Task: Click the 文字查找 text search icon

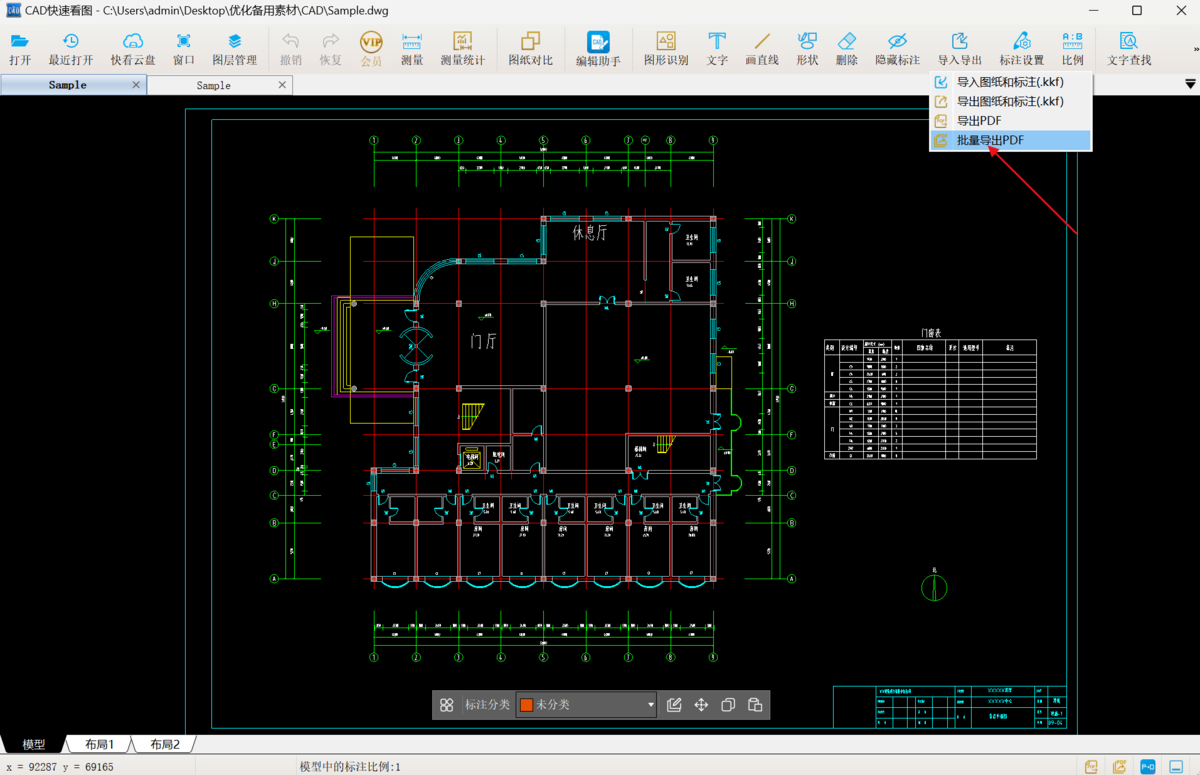Action: coord(1129,48)
